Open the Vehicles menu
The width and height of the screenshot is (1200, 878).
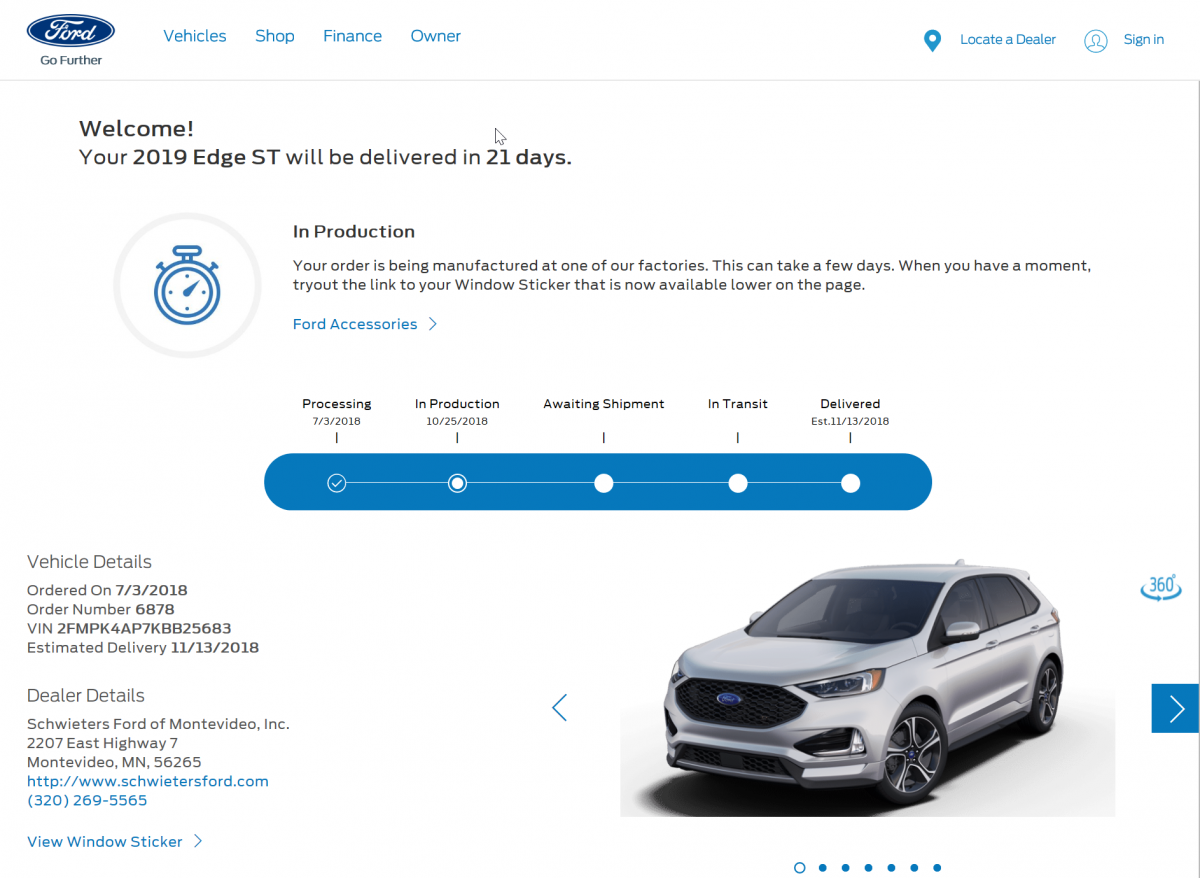click(195, 36)
